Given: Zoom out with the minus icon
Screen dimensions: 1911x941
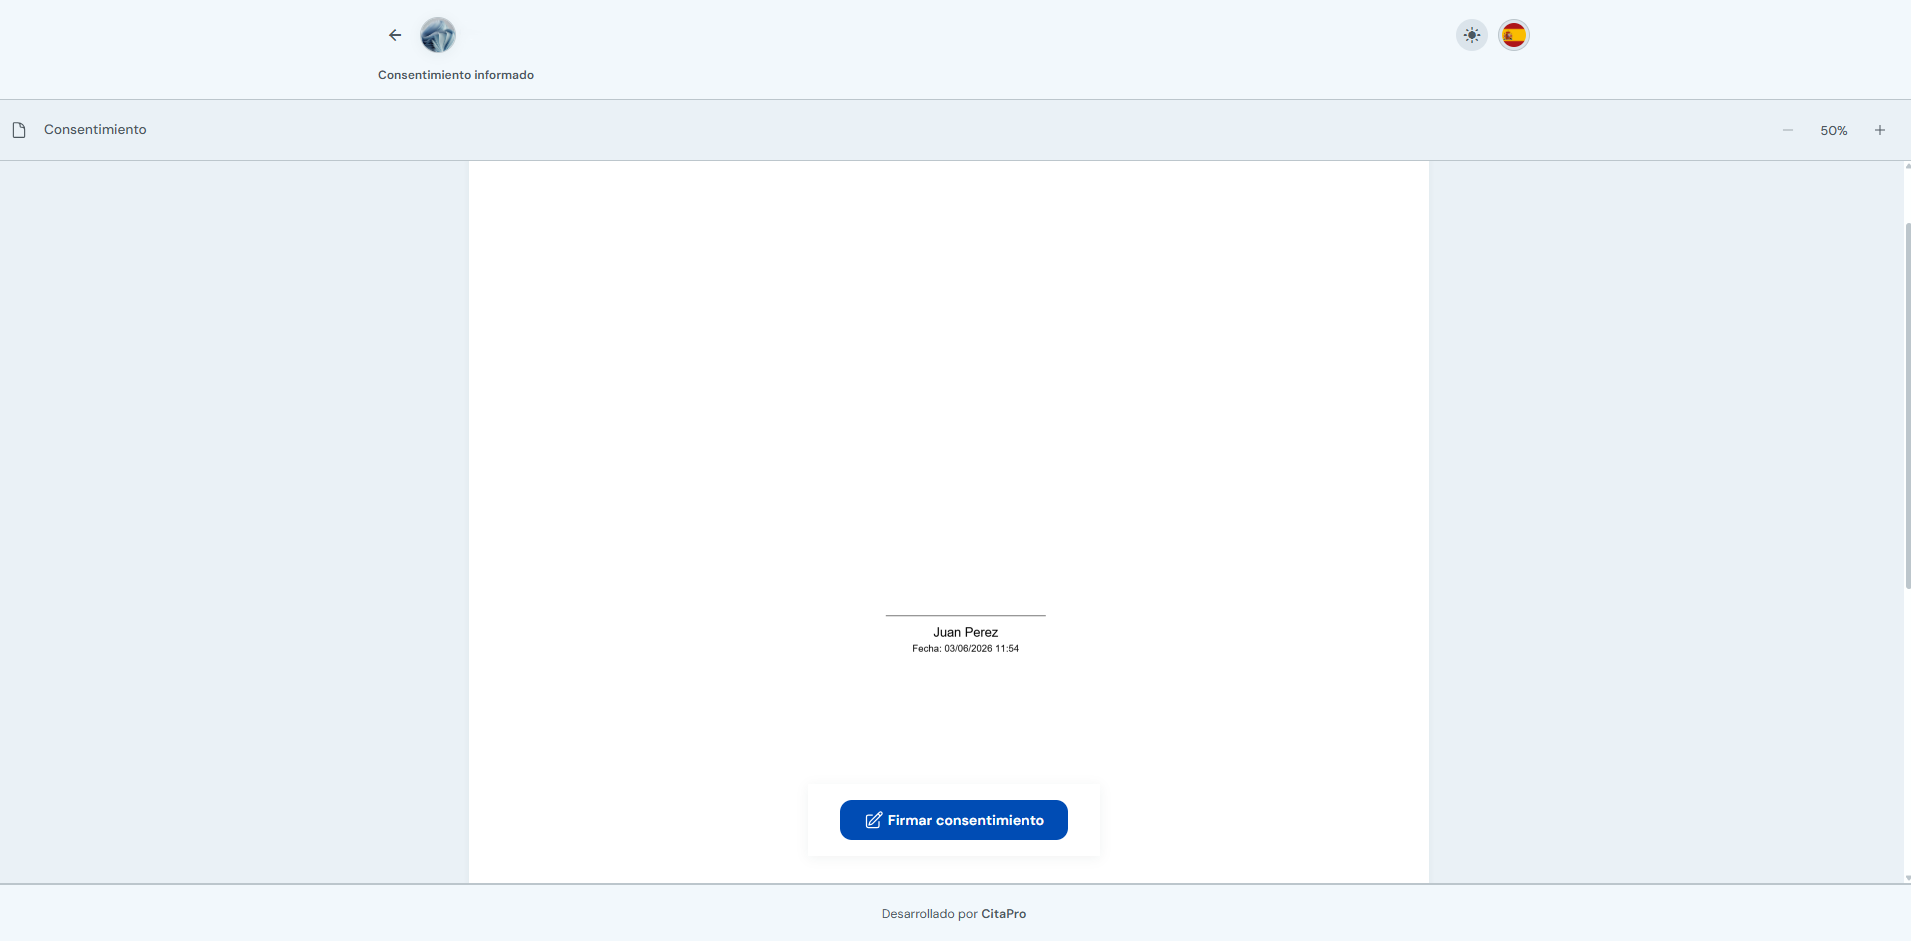Looking at the screenshot, I should tap(1788, 130).
